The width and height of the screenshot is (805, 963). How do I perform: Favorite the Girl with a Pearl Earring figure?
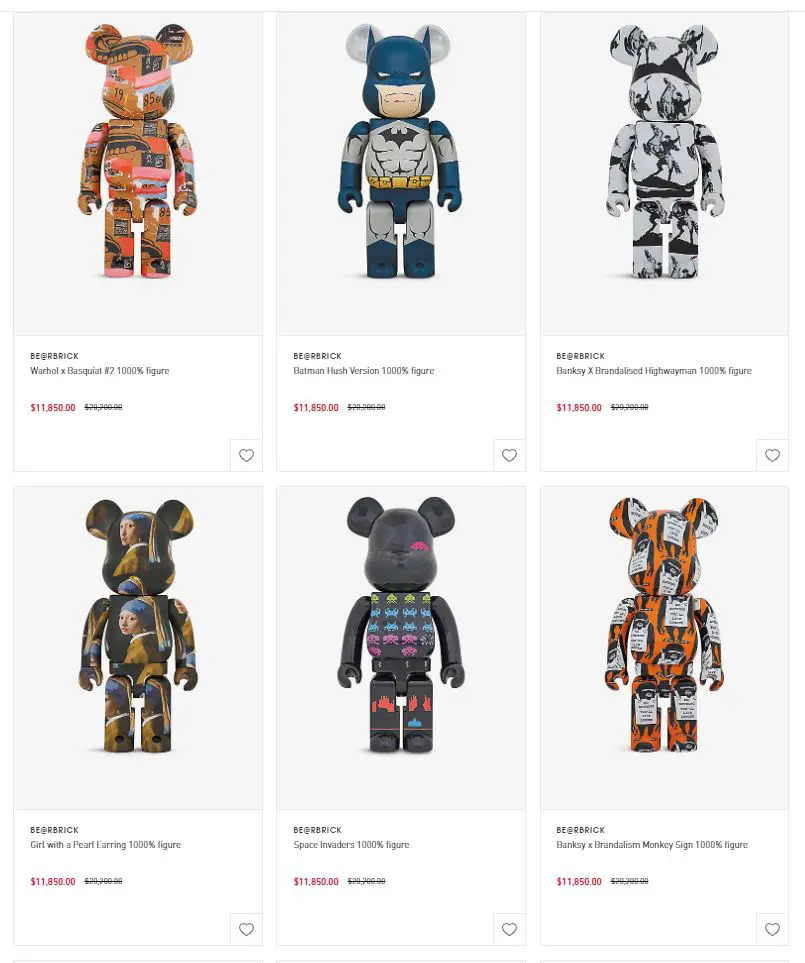(246, 929)
